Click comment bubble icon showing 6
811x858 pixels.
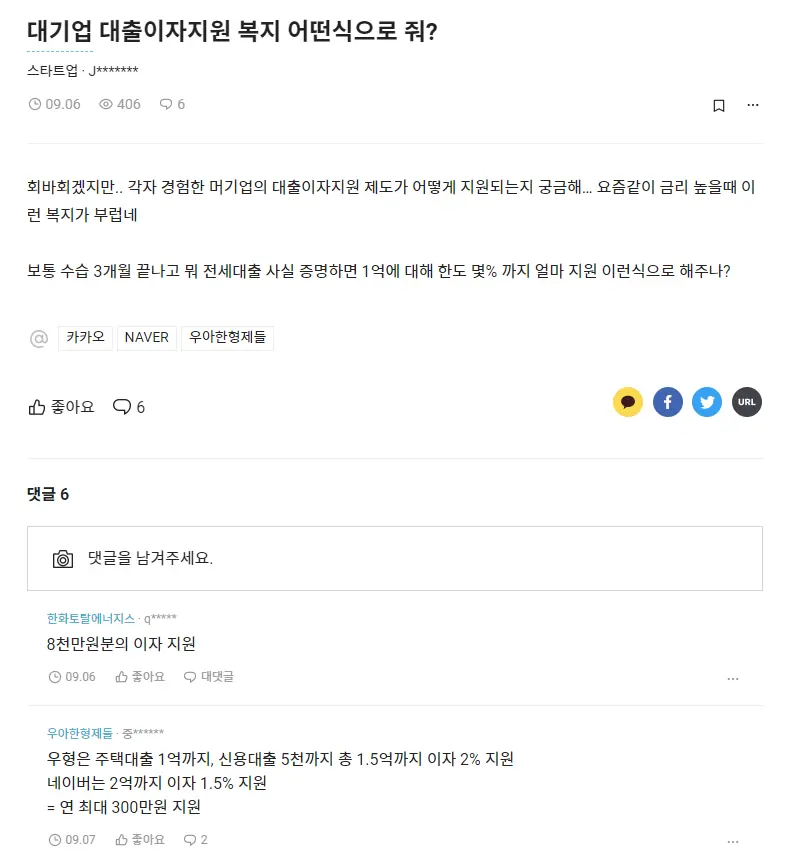click(129, 407)
